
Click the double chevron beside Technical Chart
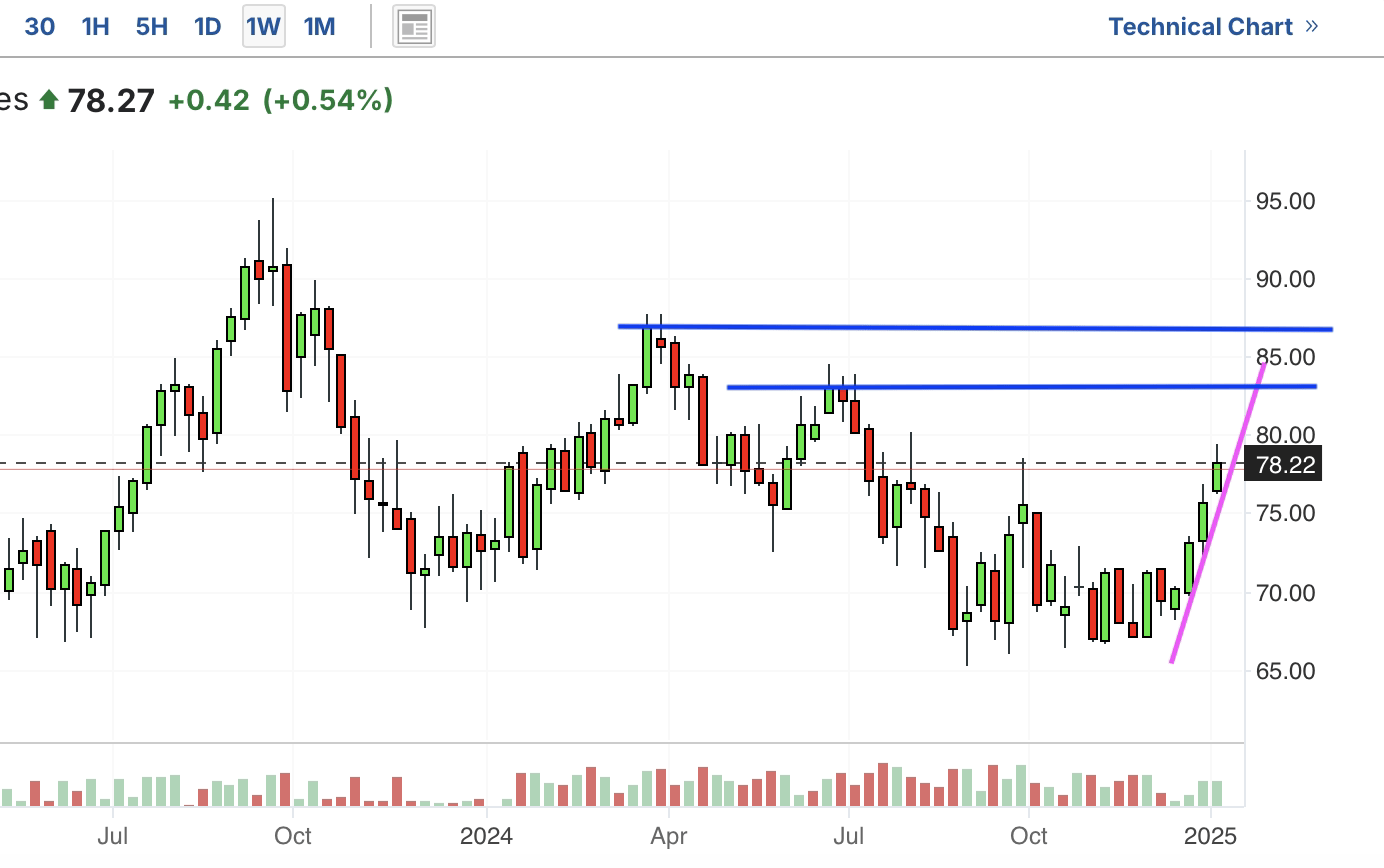click(x=1312, y=26)
